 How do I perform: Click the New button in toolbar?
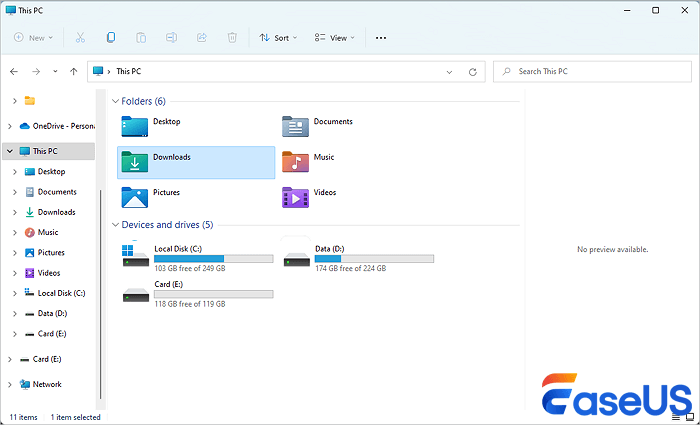[34, 38]
